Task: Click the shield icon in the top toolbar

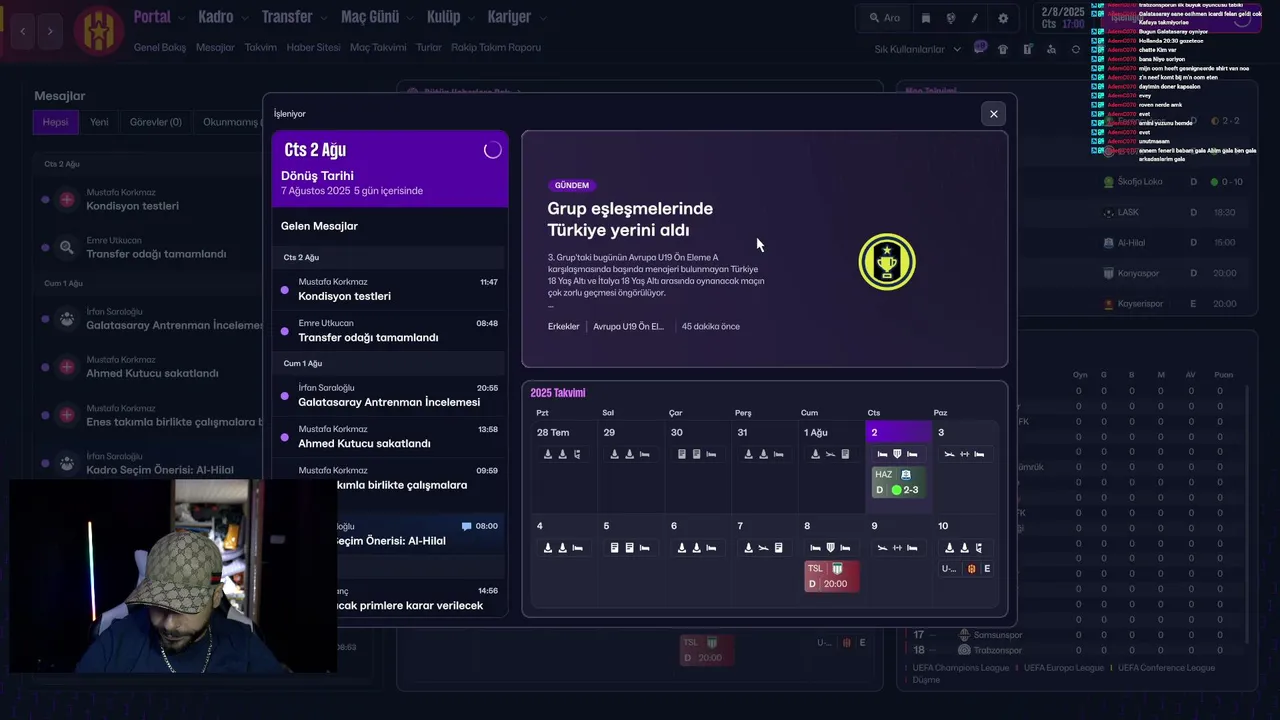Action: click(951, 18)
